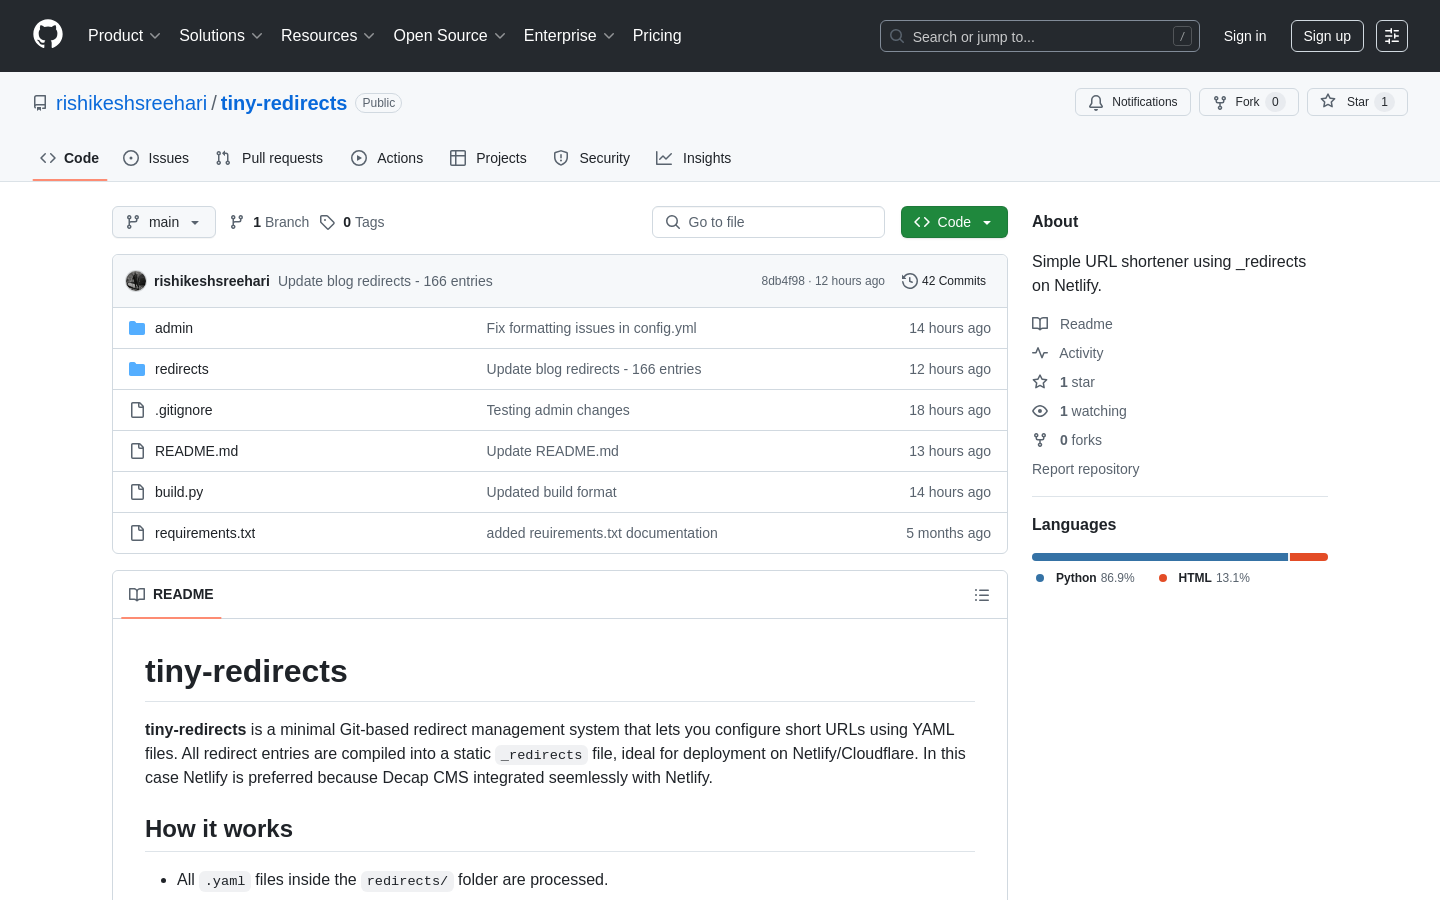Click the Fork button's fork icon
This screenshot has height=900, width=1440.
click(1220, 102)
